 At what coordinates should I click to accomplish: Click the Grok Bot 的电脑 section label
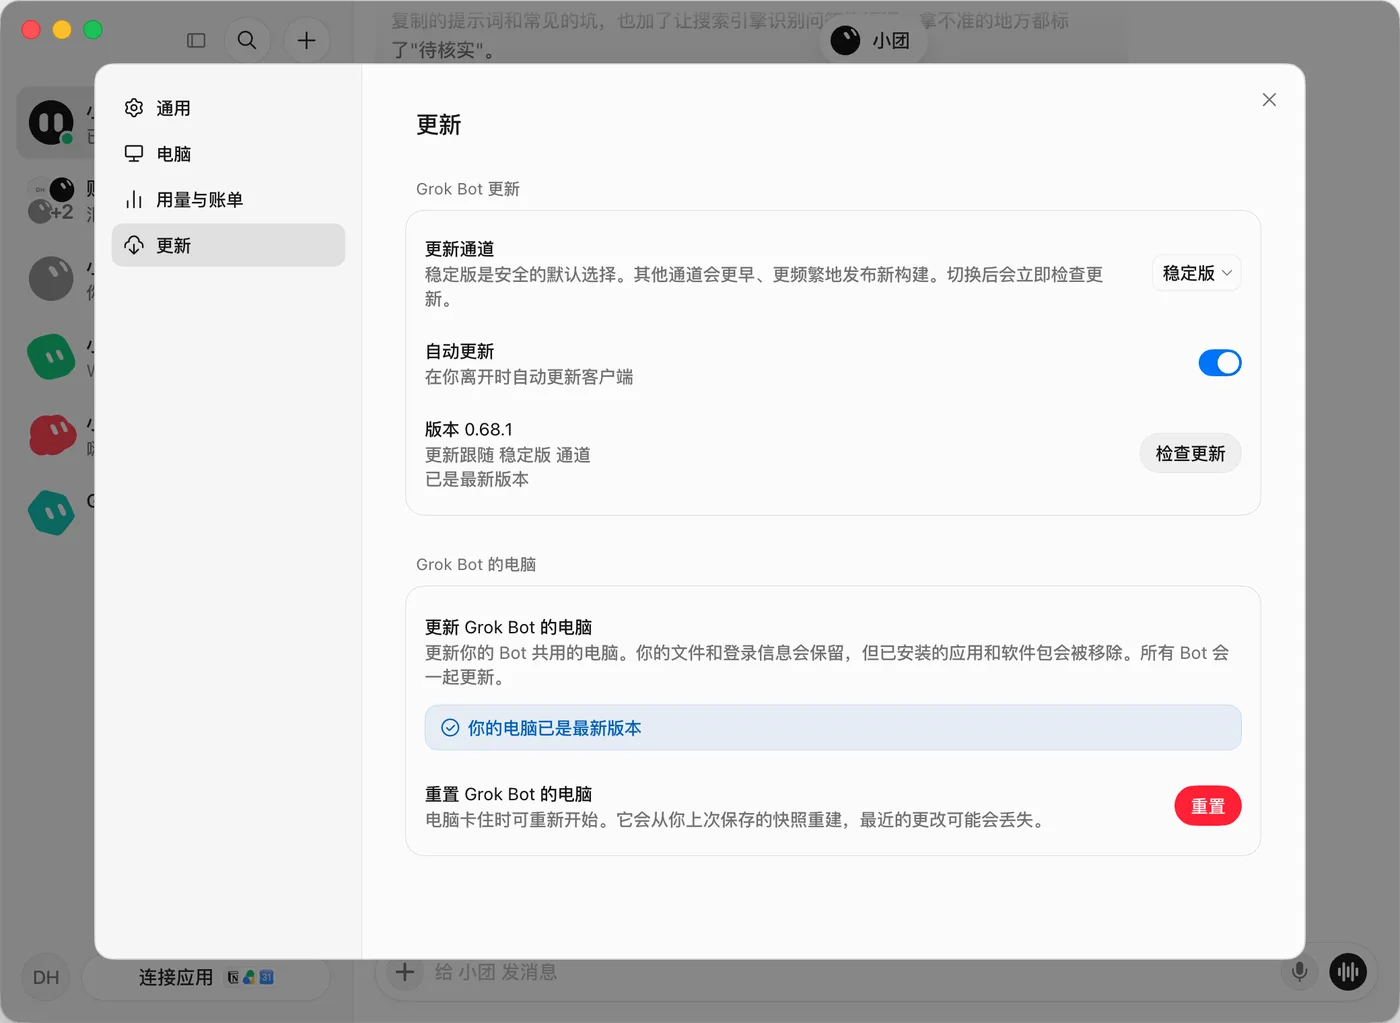(x=476, y=565)
